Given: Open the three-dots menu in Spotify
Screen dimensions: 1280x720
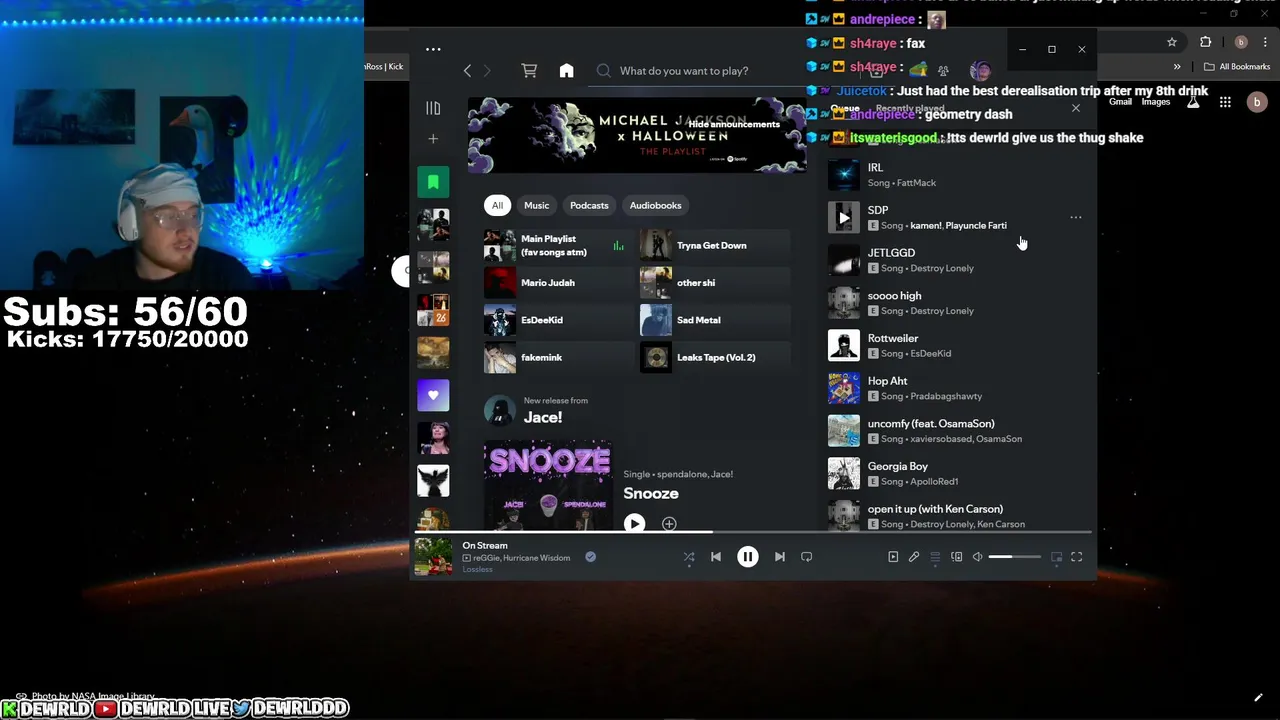Looking at the screenshot, I should click(x=433, y=49).
